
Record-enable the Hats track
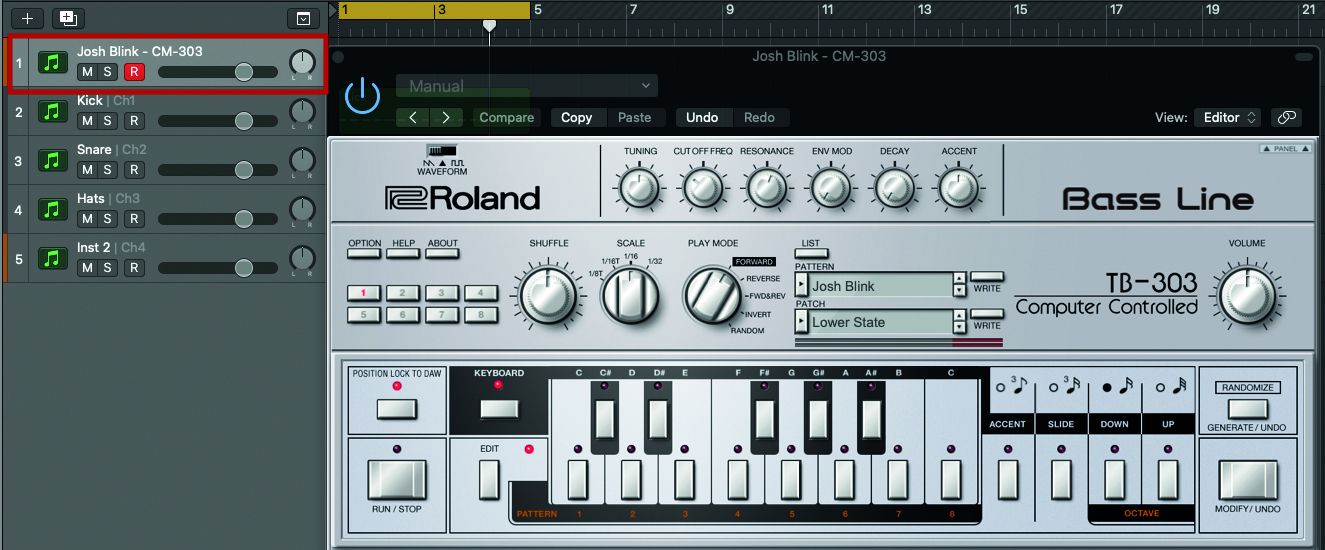(x=134, y=219)
